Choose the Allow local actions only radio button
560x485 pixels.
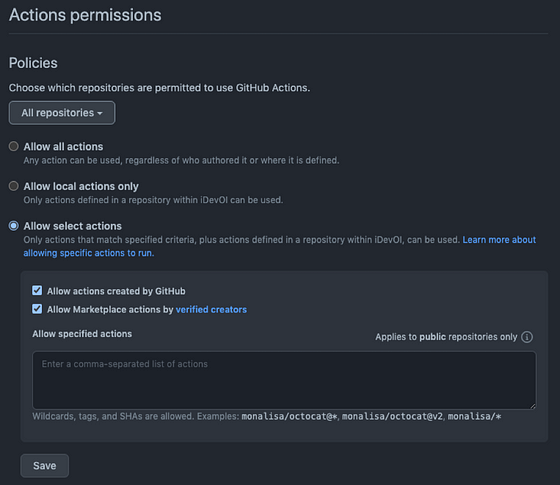(14, 186)
